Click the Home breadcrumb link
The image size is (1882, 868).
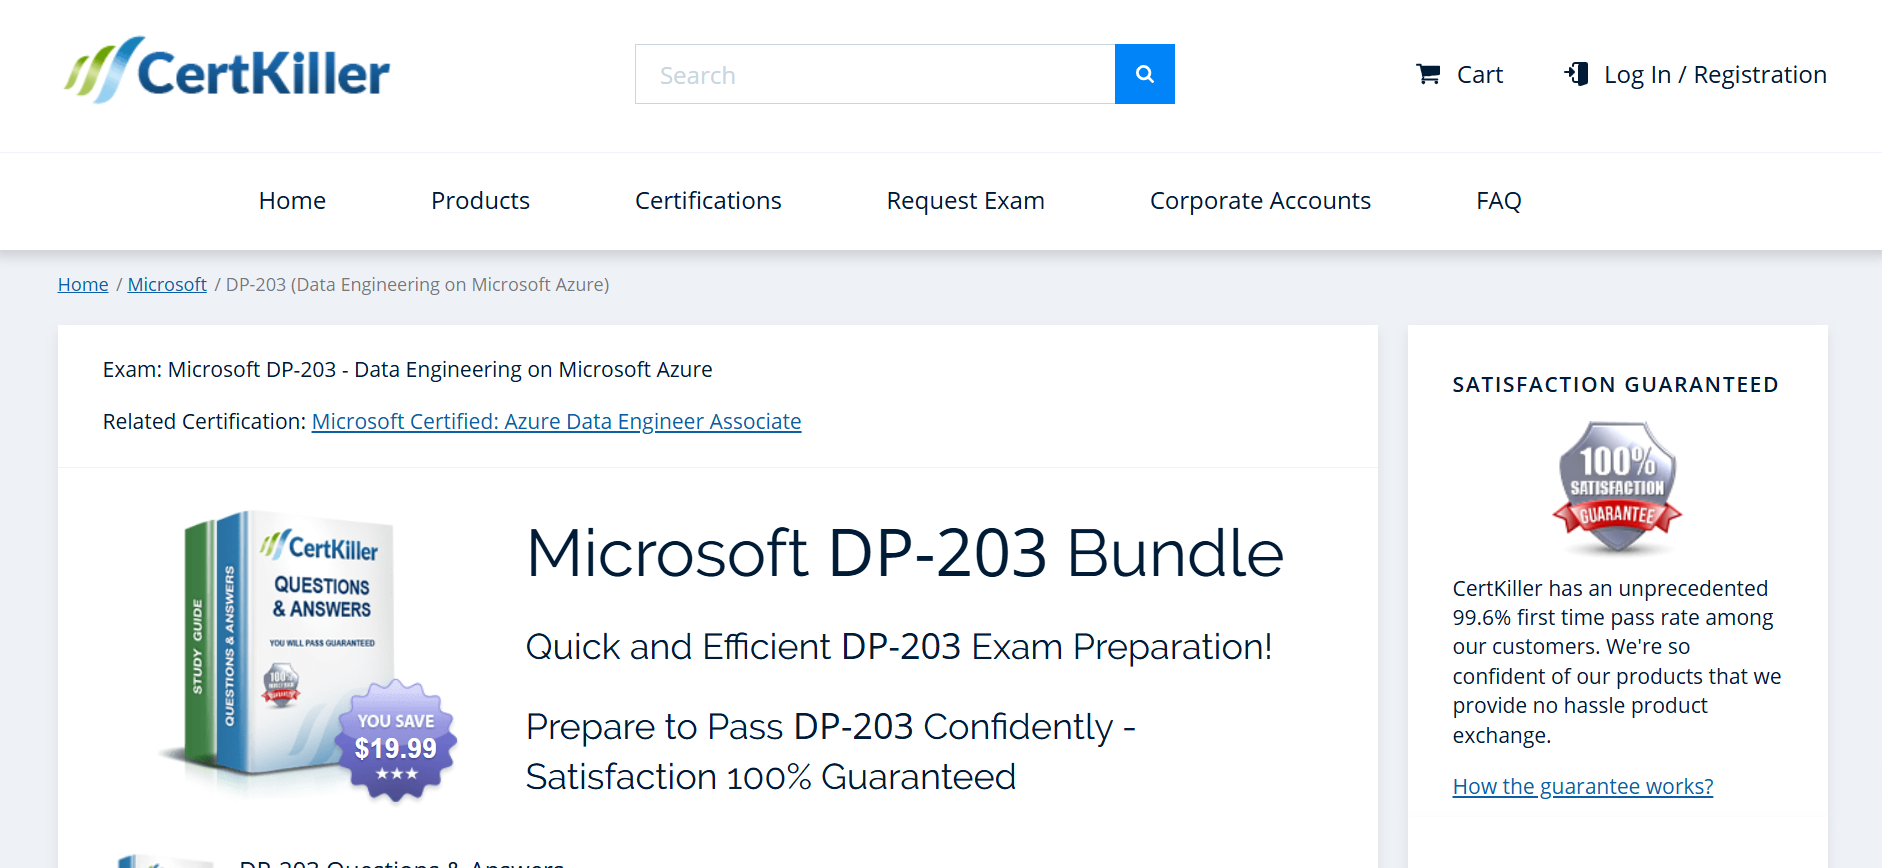tap(83, 285)
